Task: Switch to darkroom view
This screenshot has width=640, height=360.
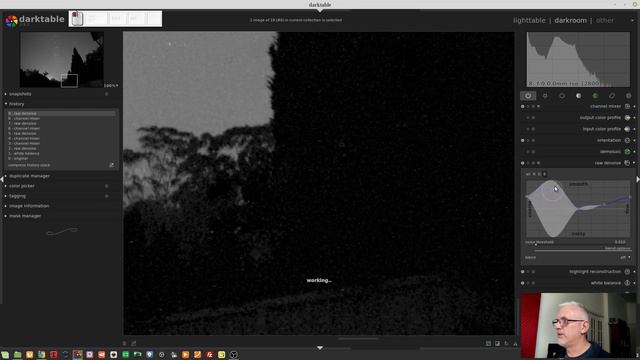Action: point(570,20)
